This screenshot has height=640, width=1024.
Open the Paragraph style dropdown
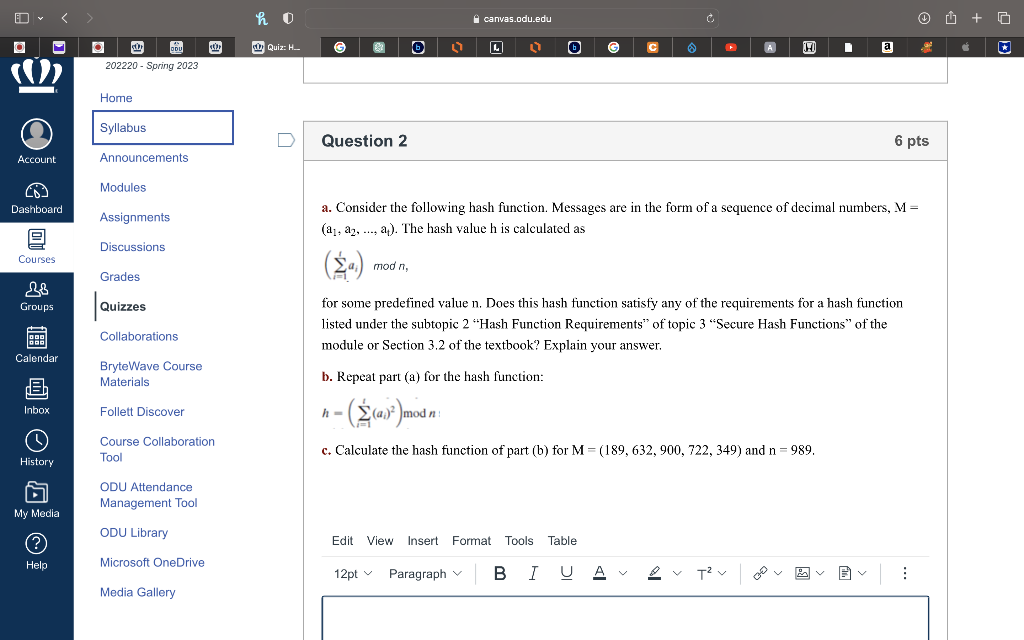point(424,573)
